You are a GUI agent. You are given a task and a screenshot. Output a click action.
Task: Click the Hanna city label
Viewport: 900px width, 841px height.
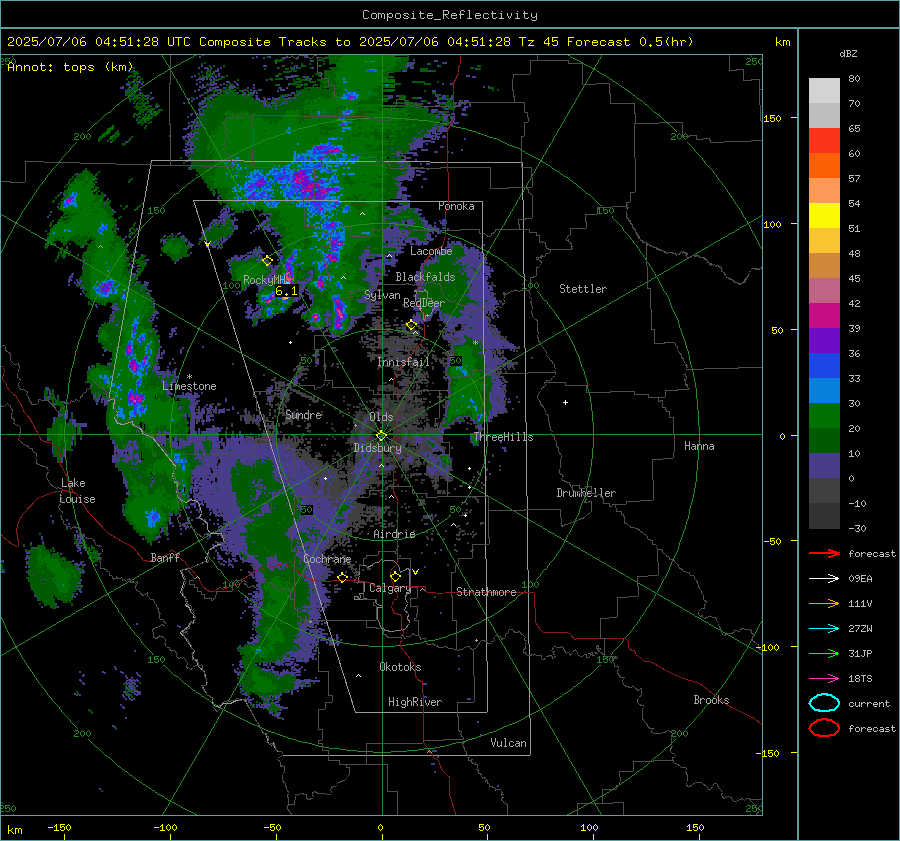click(x=699, y=446)
